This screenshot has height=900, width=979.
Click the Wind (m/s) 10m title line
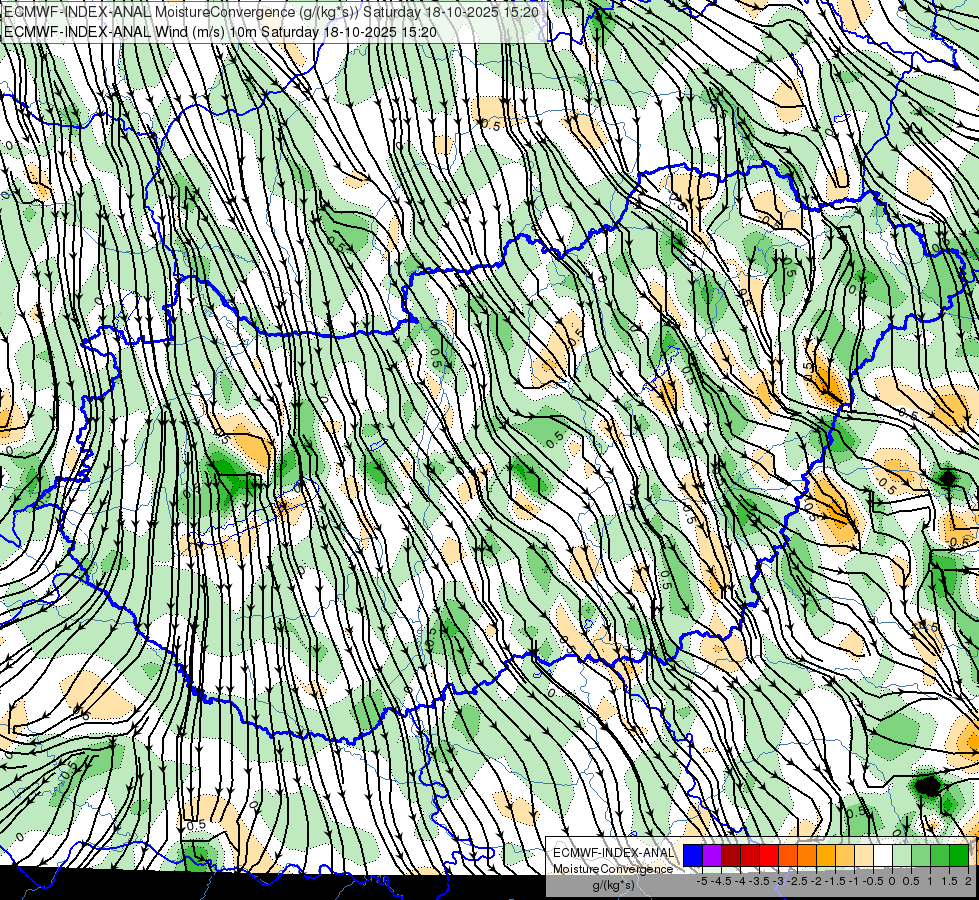(x=220, y=31)
